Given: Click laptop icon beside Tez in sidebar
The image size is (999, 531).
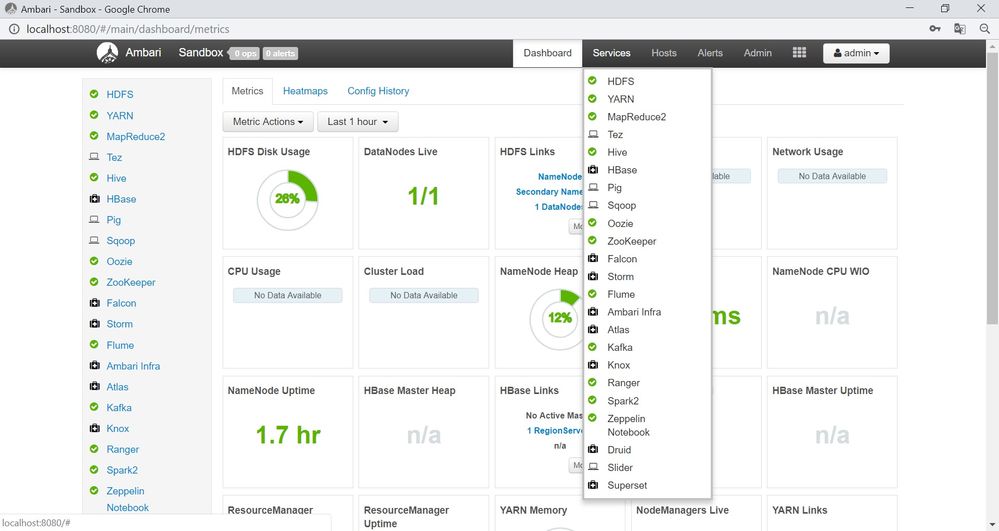Looking at the screenshot, I should 94,157.
